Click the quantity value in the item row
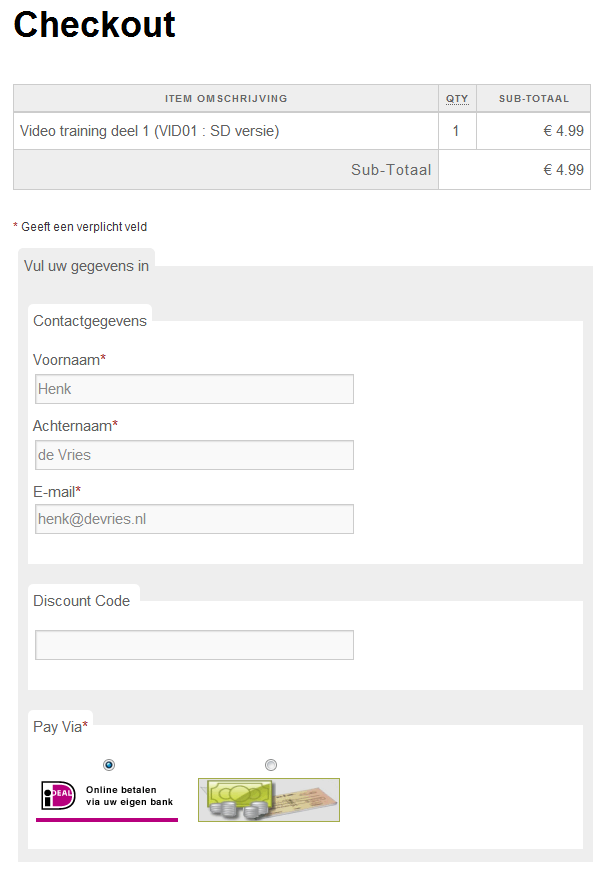608x870 pixels. click(456, 131)
